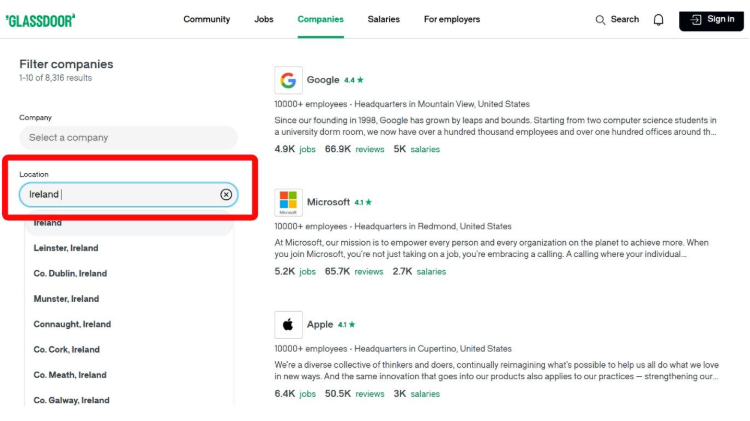Focus the Select a company field
Viewport: 750px width, 421px height.
pyautogui.click(x=128, y=138)
